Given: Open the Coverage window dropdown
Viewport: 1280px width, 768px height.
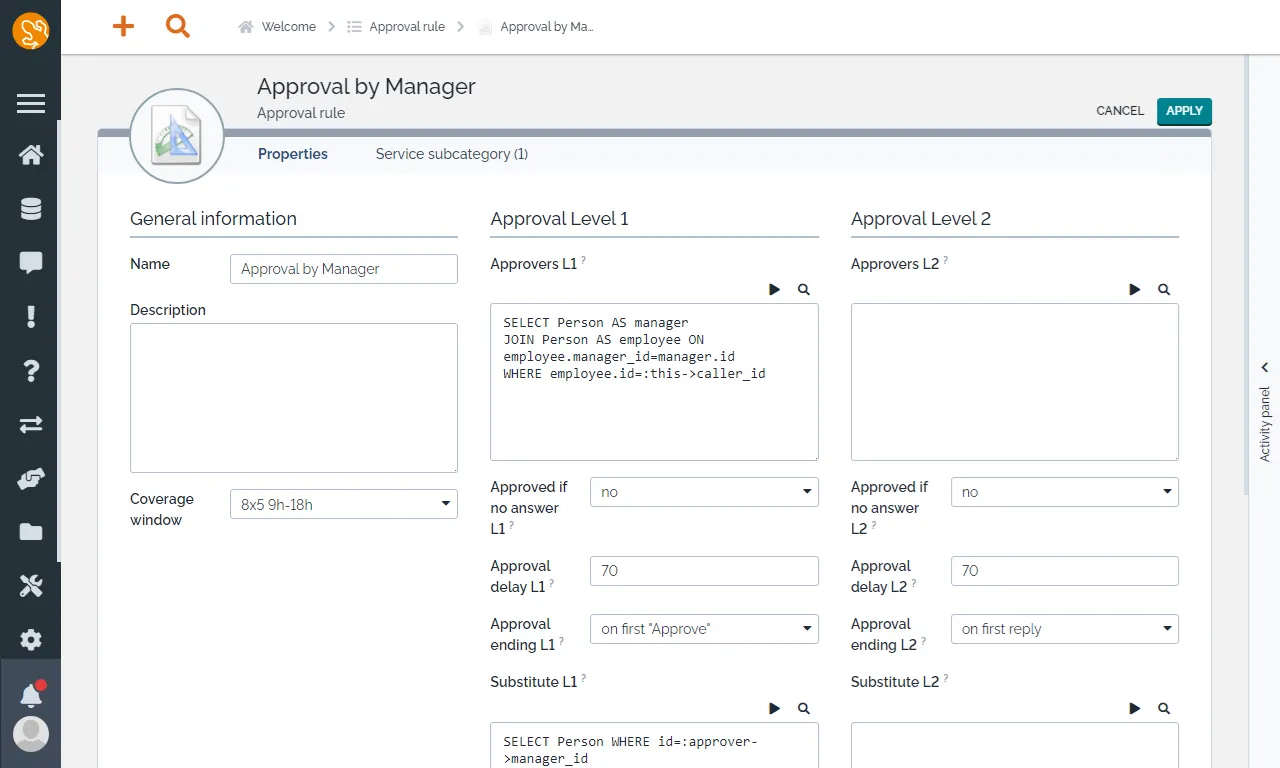Looking at the screenshot, I should click(x=343, y=504).
